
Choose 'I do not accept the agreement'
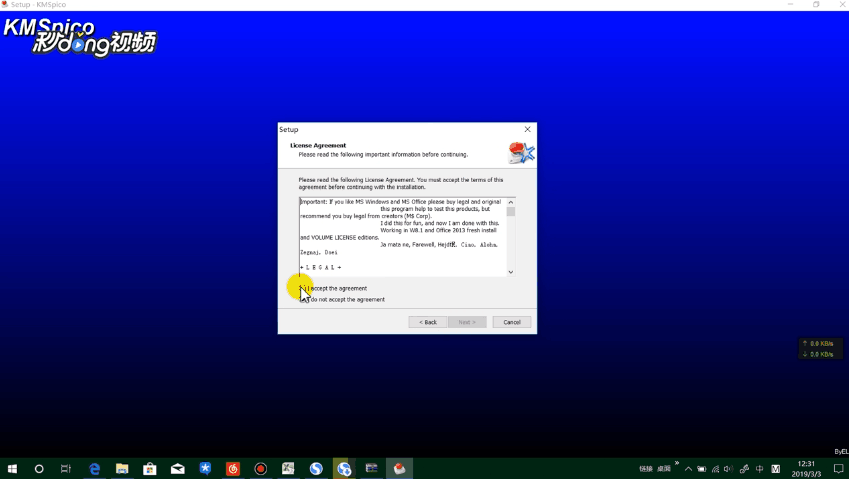pyautogui.click(x=303, y=299)
